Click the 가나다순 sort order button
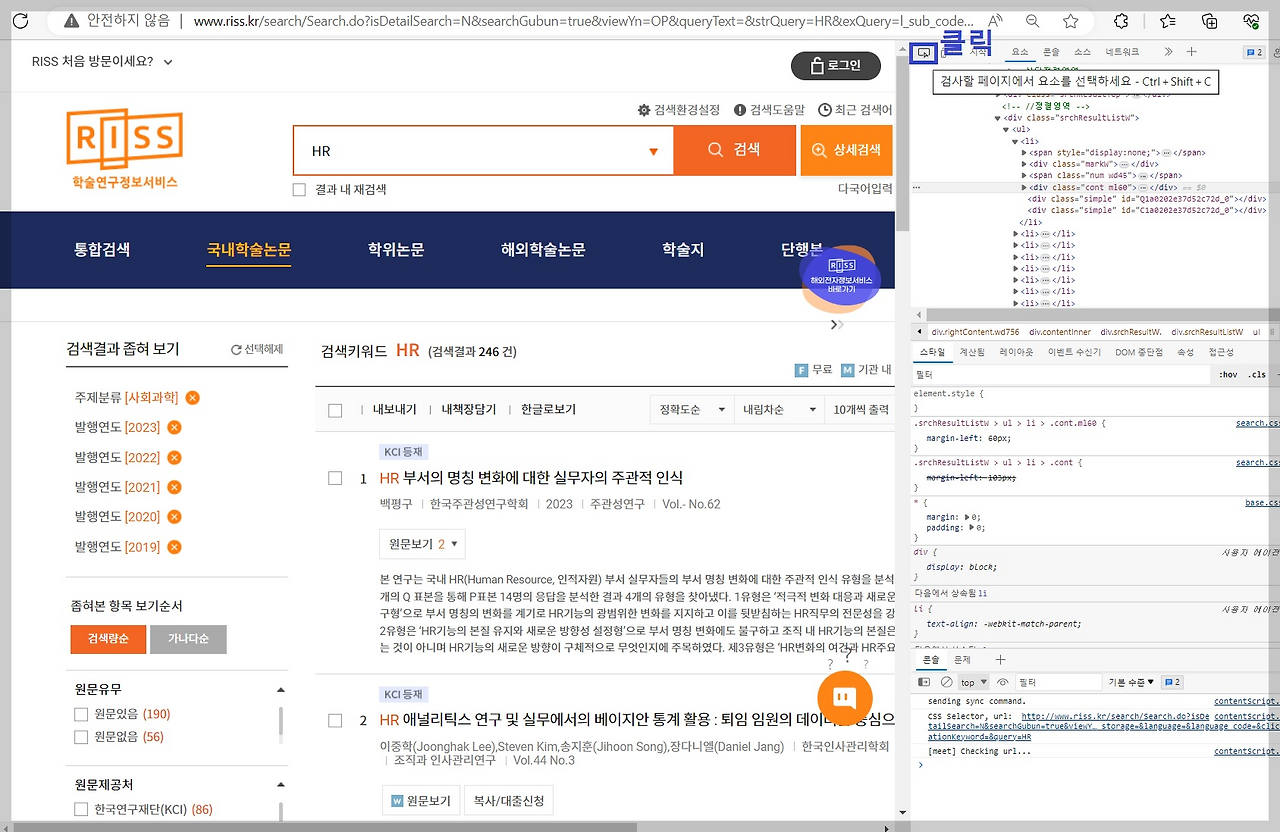1280x832 pixels. 188,639
